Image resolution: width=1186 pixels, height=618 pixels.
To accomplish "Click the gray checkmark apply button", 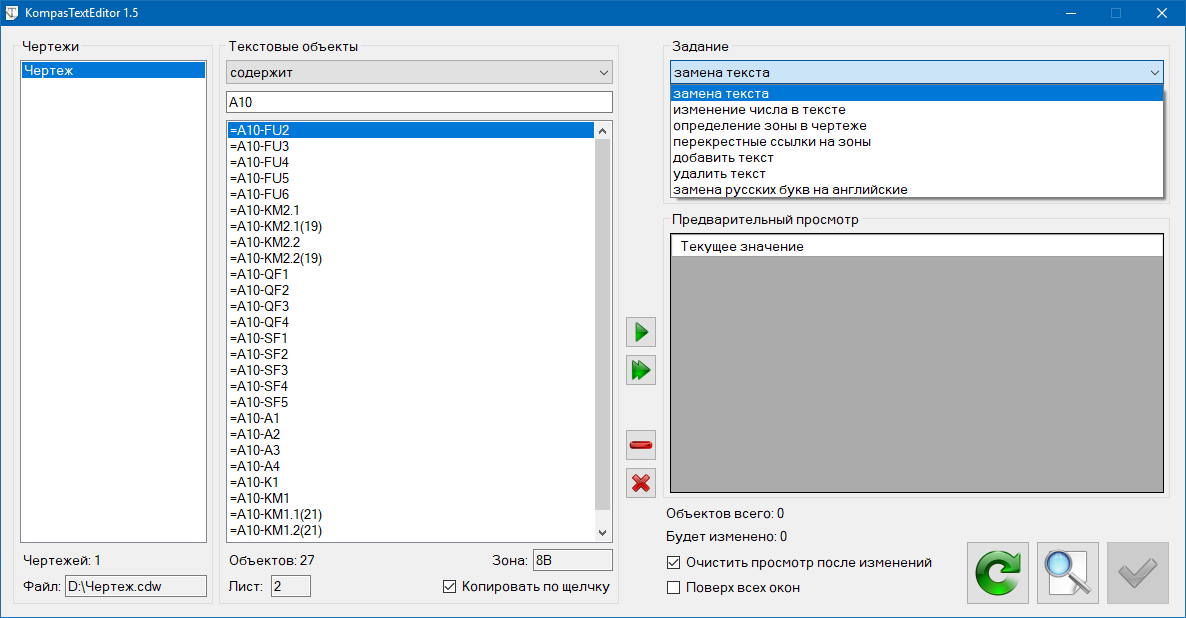I will click(x=1137, y=573).
